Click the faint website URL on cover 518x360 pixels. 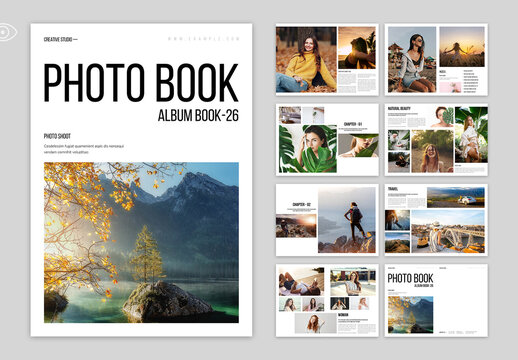pyautogui.click(x=203, y=39)
